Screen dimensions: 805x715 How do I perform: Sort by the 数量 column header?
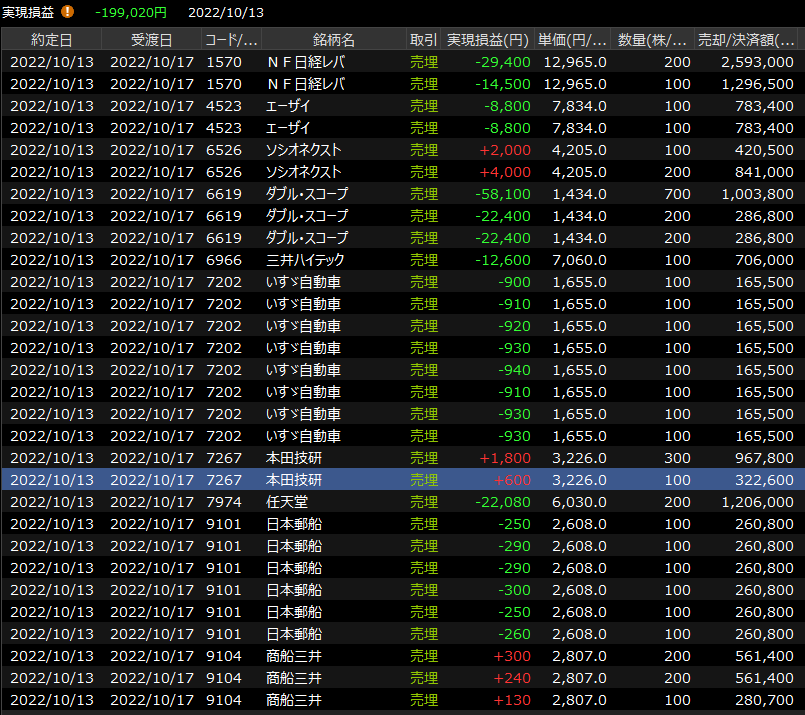[x=652, y=40]
